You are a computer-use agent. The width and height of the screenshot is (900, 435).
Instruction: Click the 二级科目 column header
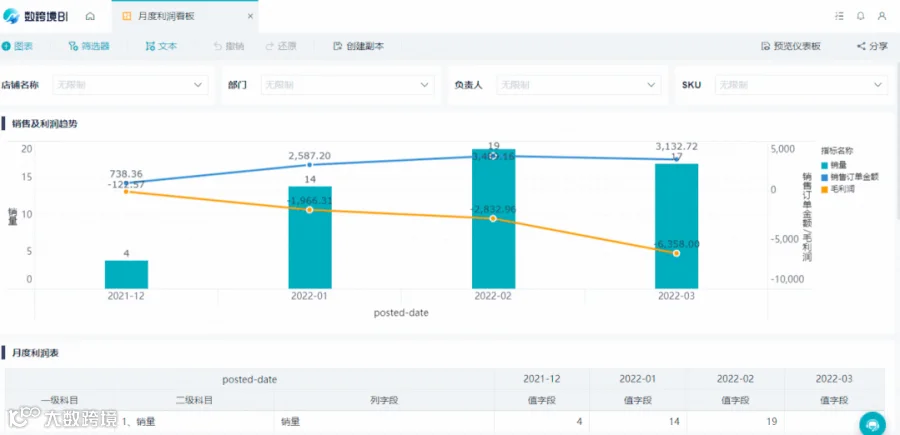click(x=194, y=401)
